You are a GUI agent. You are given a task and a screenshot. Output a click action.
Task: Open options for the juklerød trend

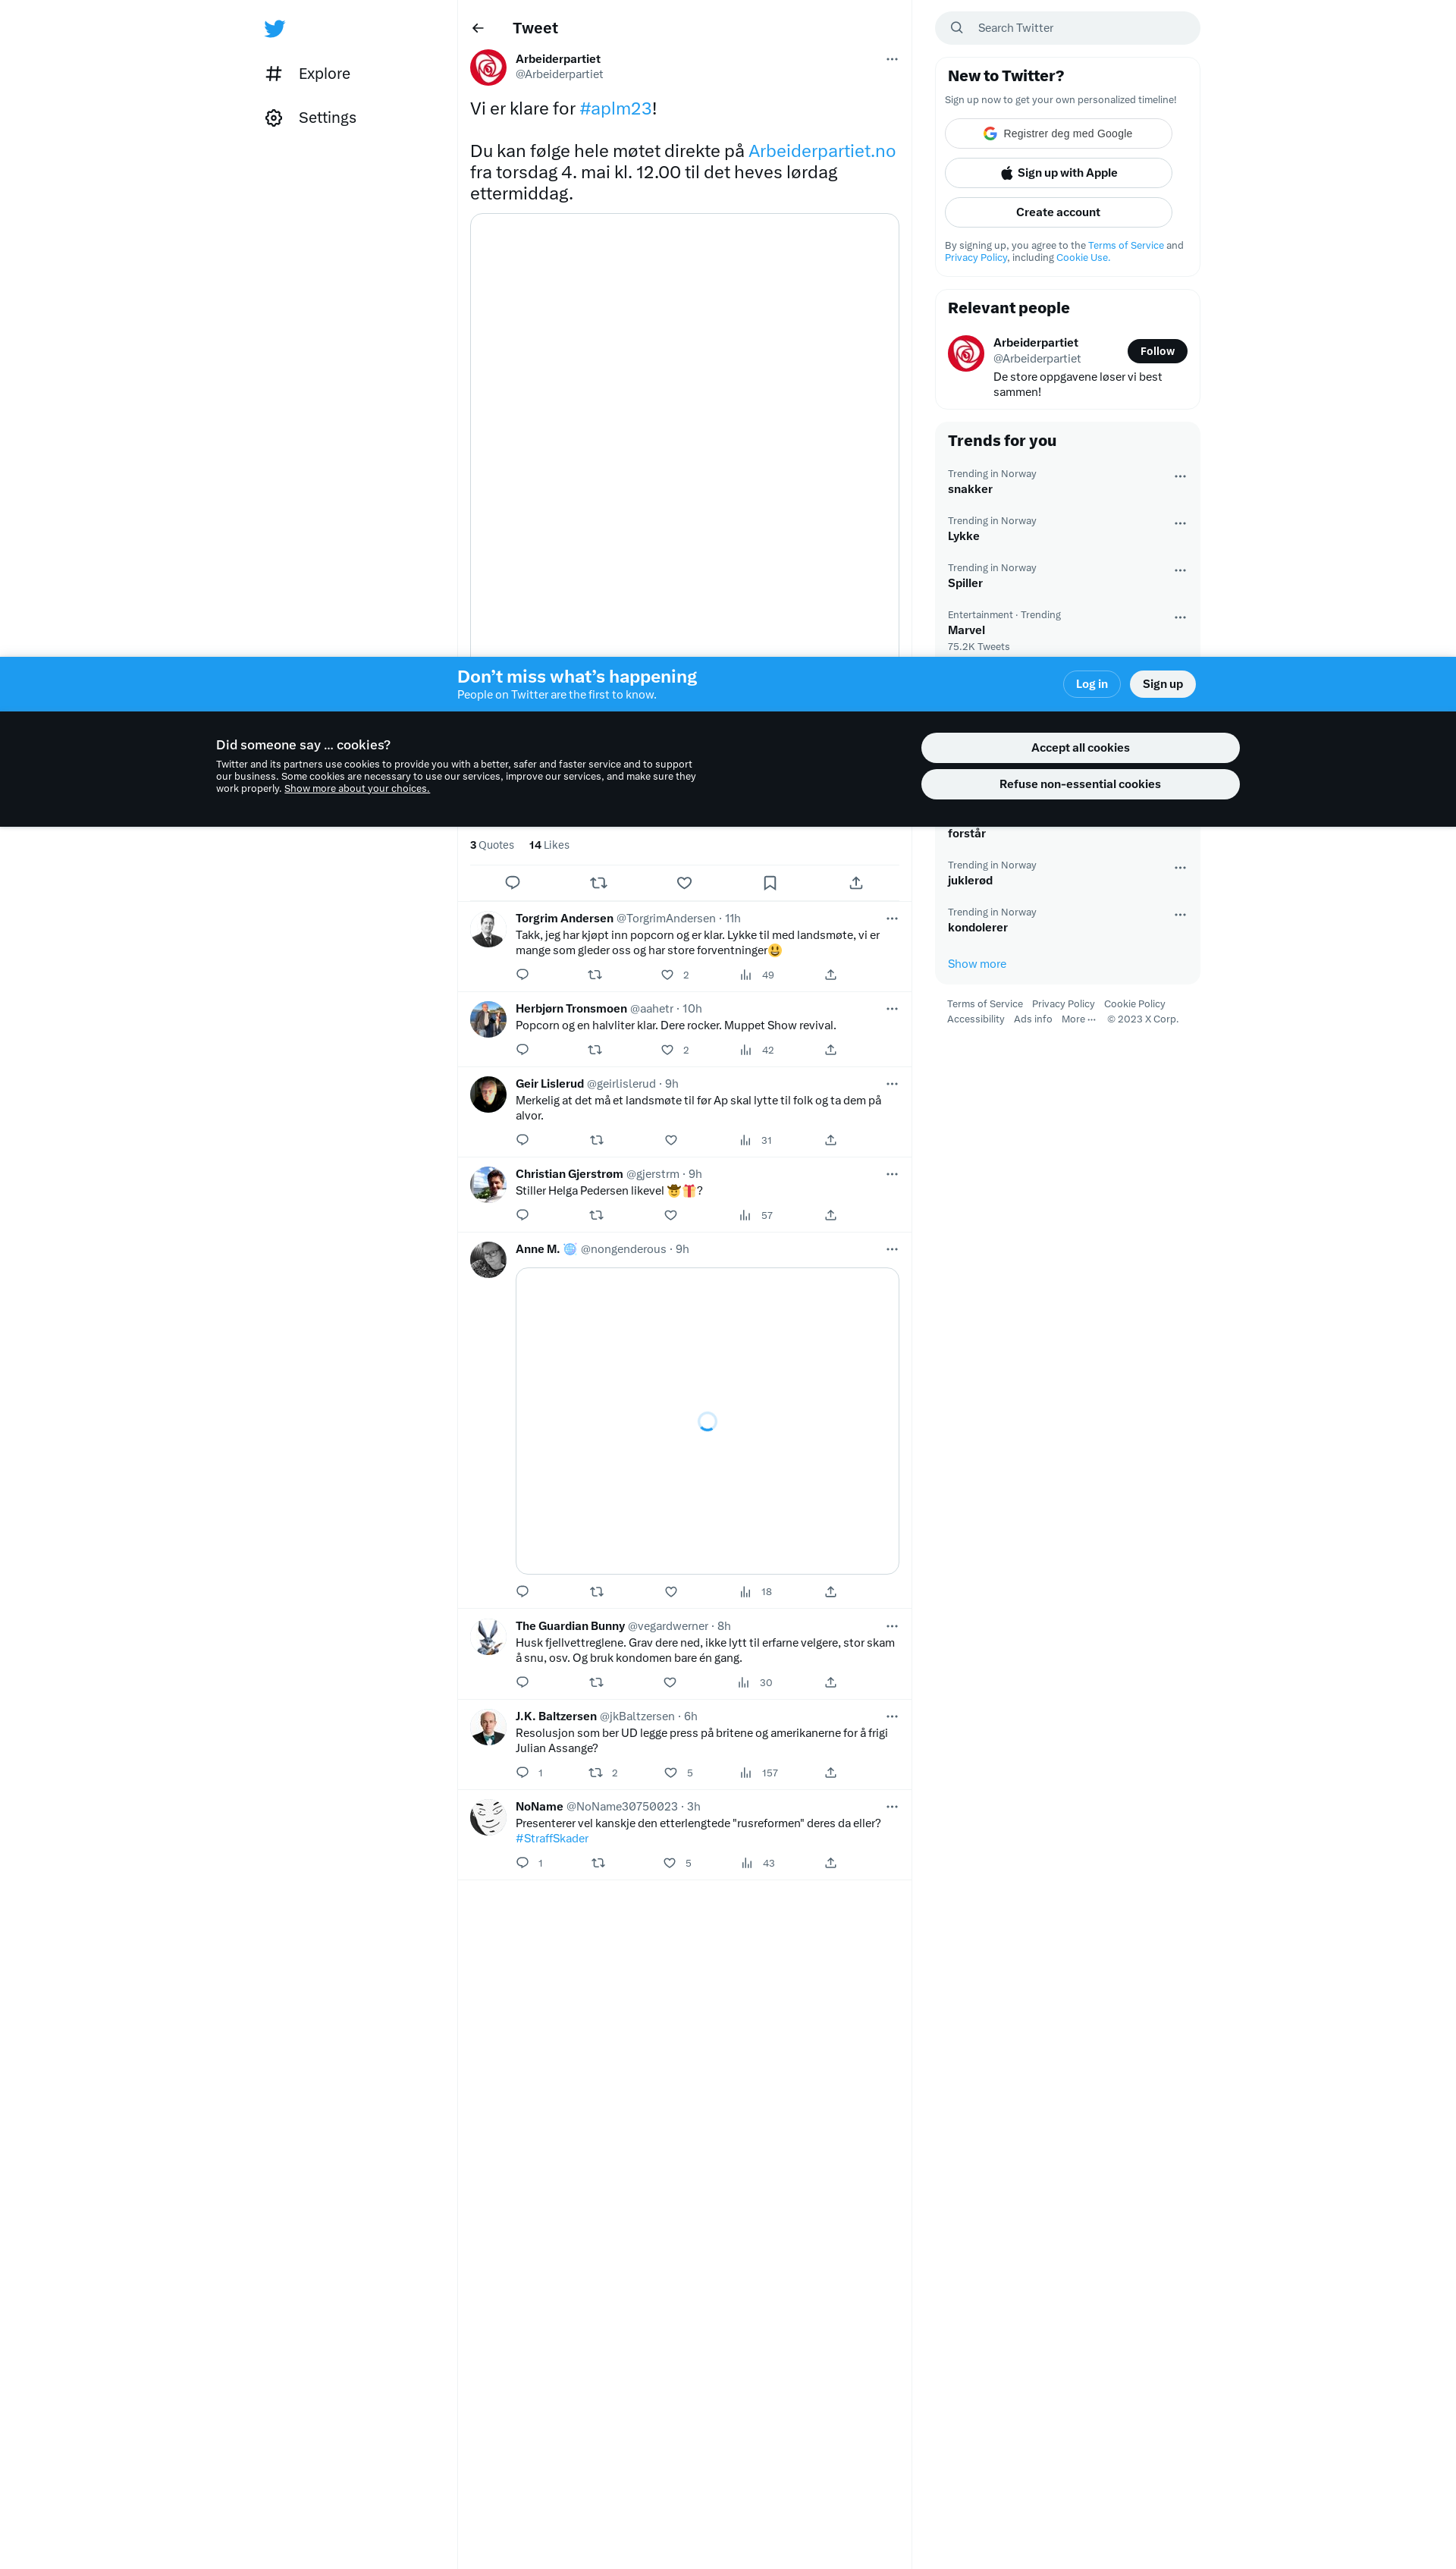[1180, 867]
